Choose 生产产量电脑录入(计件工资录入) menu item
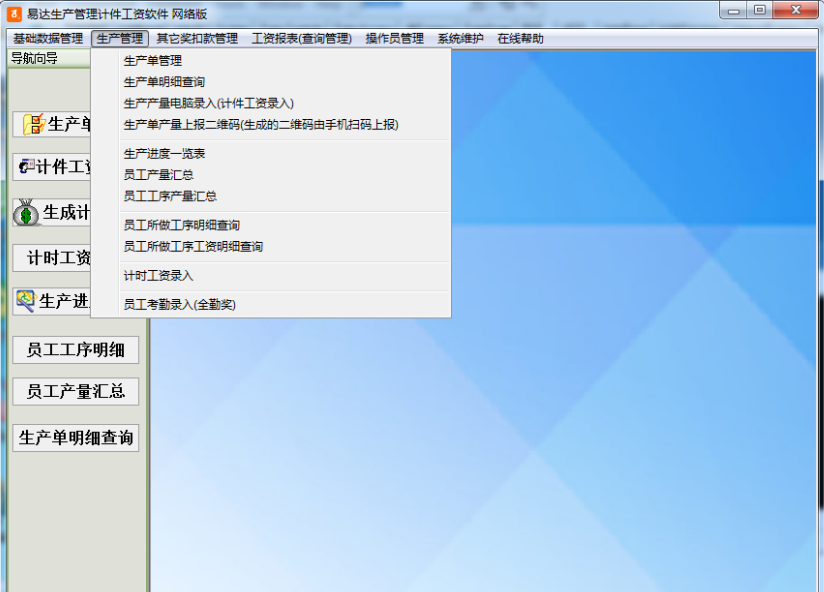824x592 pixels. point(206,102)
